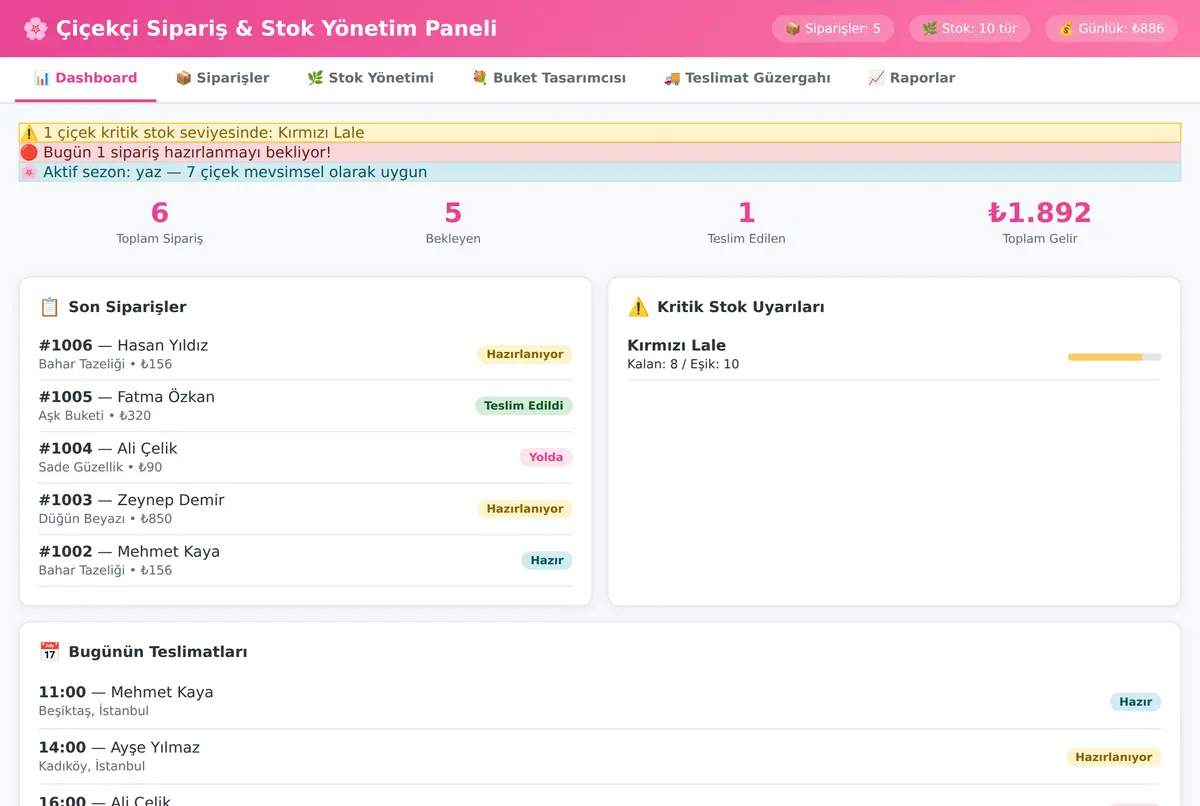Screen dimensions: 1200x806
Task: Click the Beşiktaş, İstanbul delivery address
Action: (94, 711)
